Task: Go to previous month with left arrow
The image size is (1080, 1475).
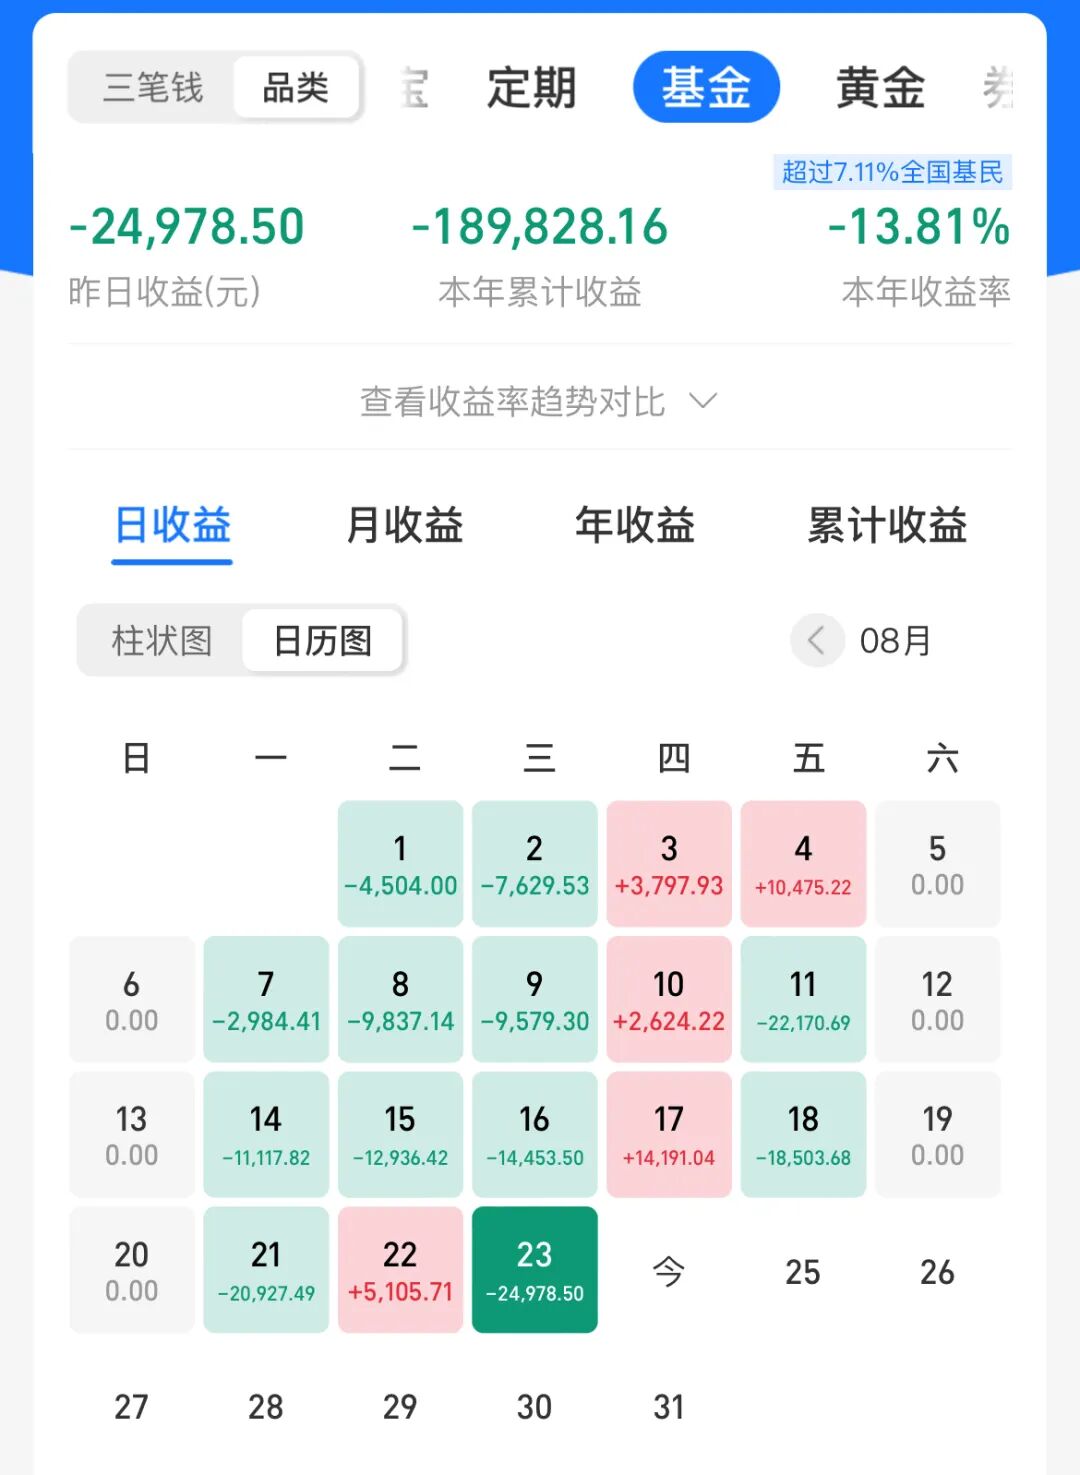Action: pos(817,640)
